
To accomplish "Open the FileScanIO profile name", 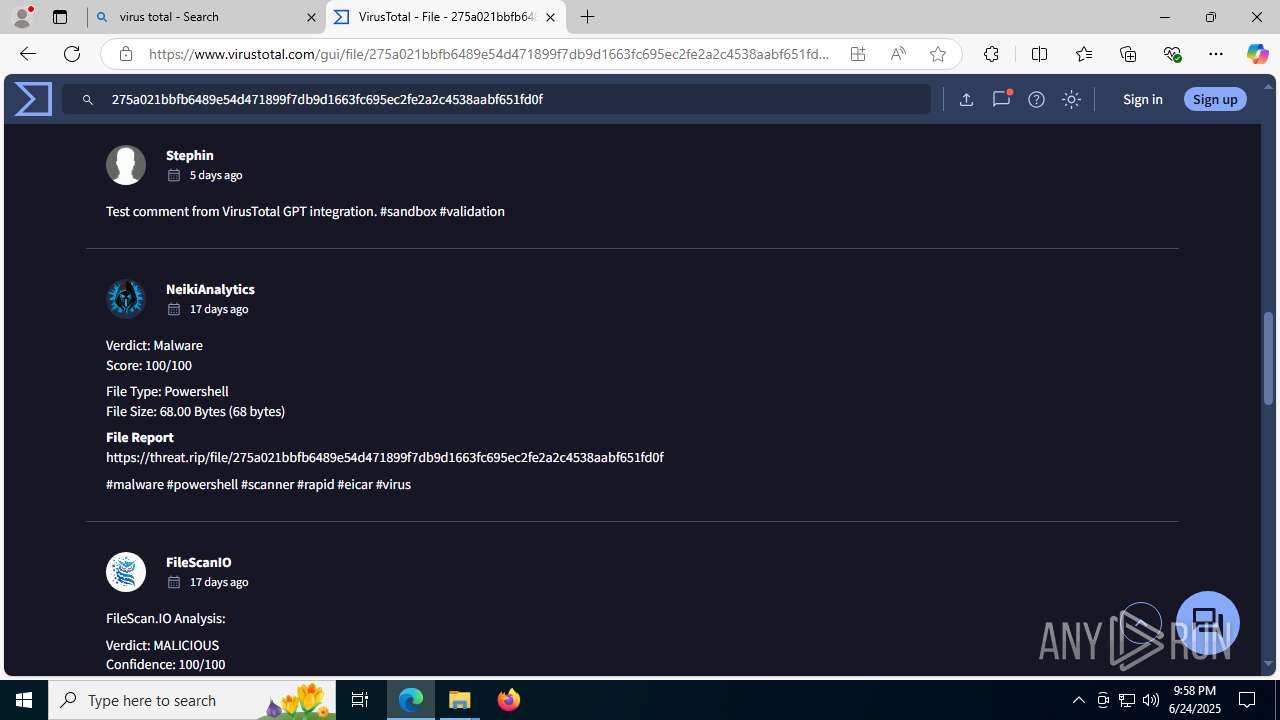I will (x=199, y=562).
